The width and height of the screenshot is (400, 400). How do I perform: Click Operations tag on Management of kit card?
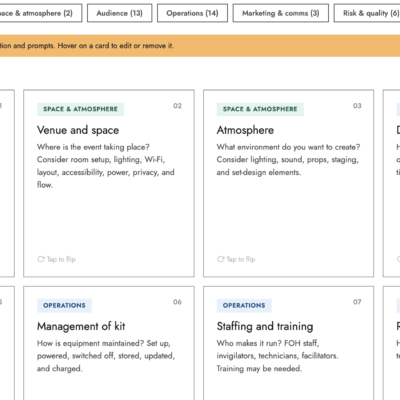(x=64, y=305)
